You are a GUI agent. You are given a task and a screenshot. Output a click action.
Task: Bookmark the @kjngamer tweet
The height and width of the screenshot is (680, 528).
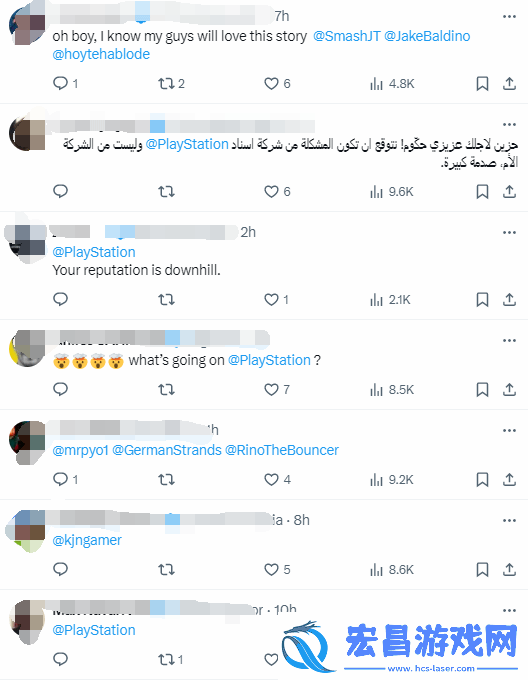(482, 569)
